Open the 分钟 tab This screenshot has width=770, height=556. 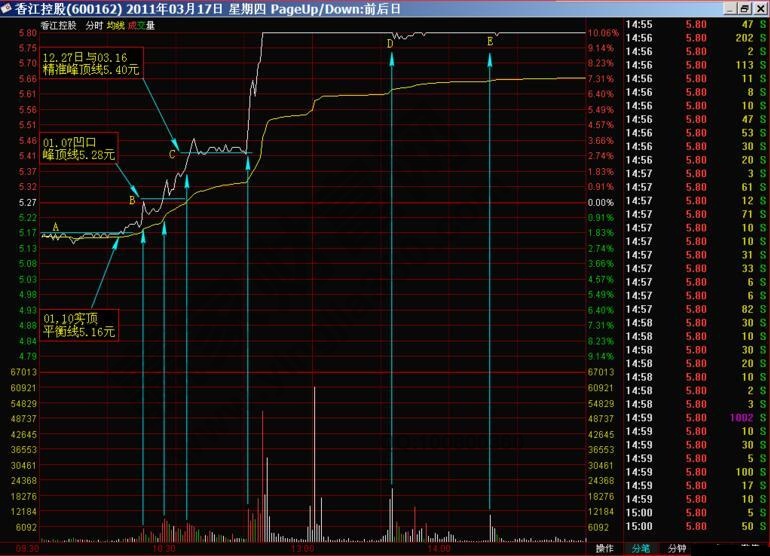pyautogui.click(x=677, y=548)
